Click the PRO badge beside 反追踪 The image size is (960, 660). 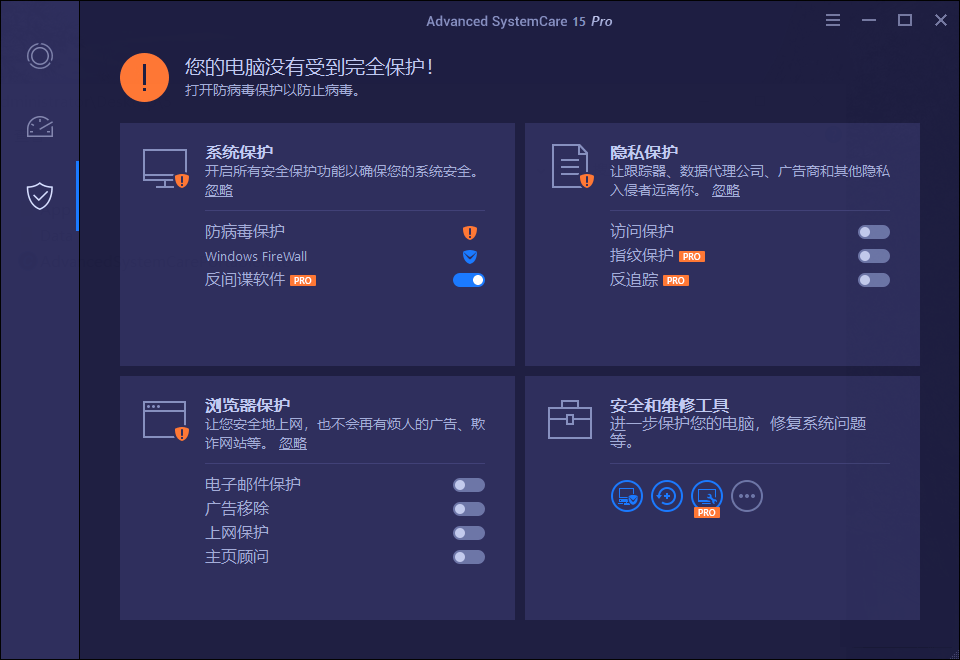(676, 280)
